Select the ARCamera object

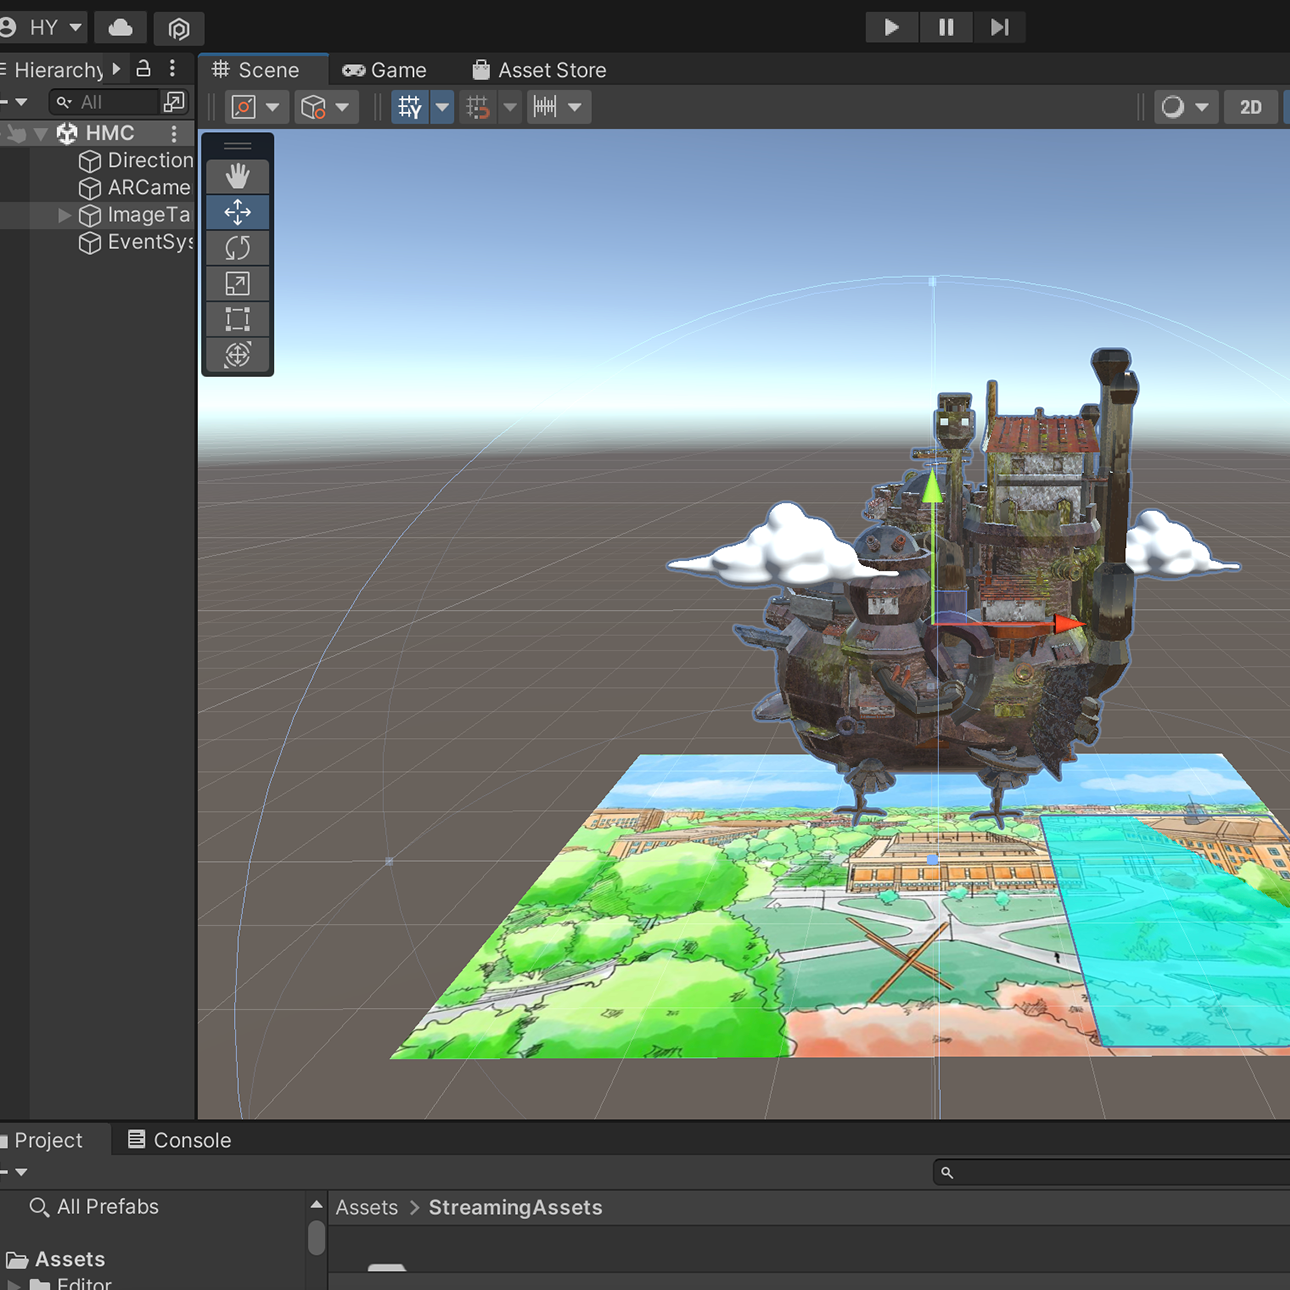tap(135, 187)
